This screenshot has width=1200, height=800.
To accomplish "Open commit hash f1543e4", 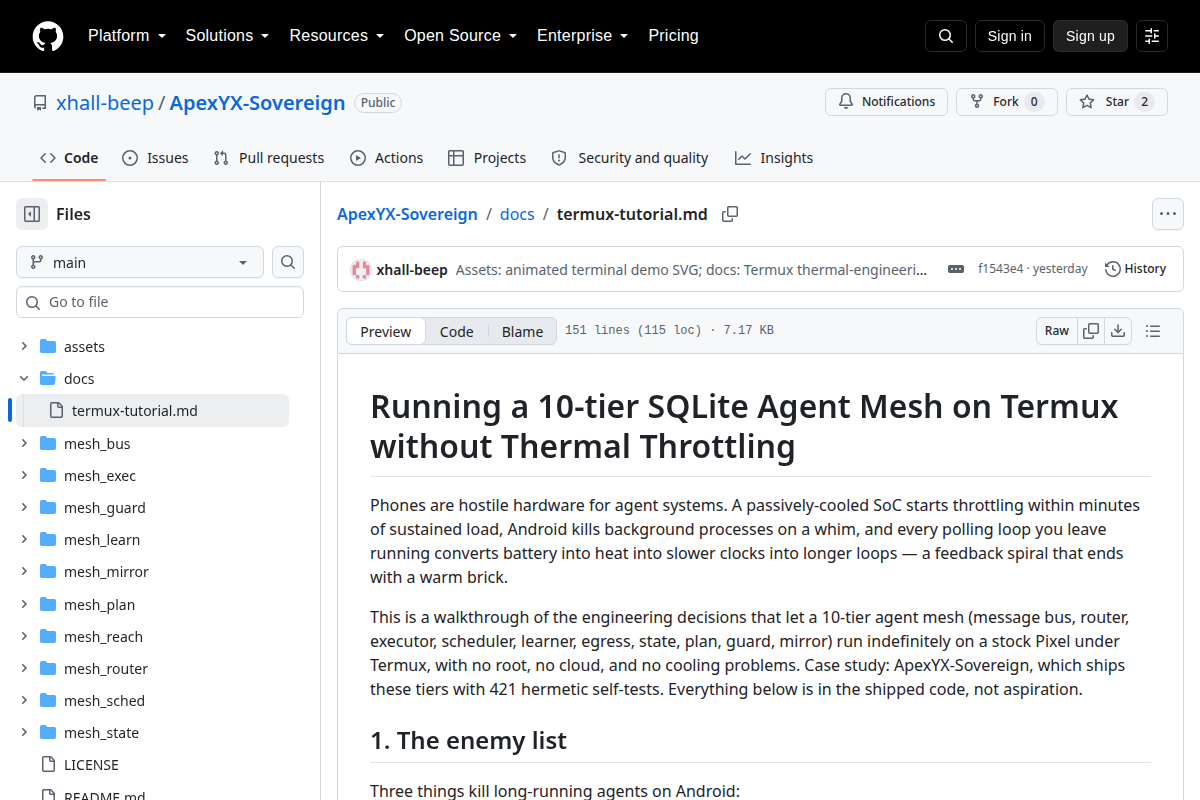I will pos(1000,269).
